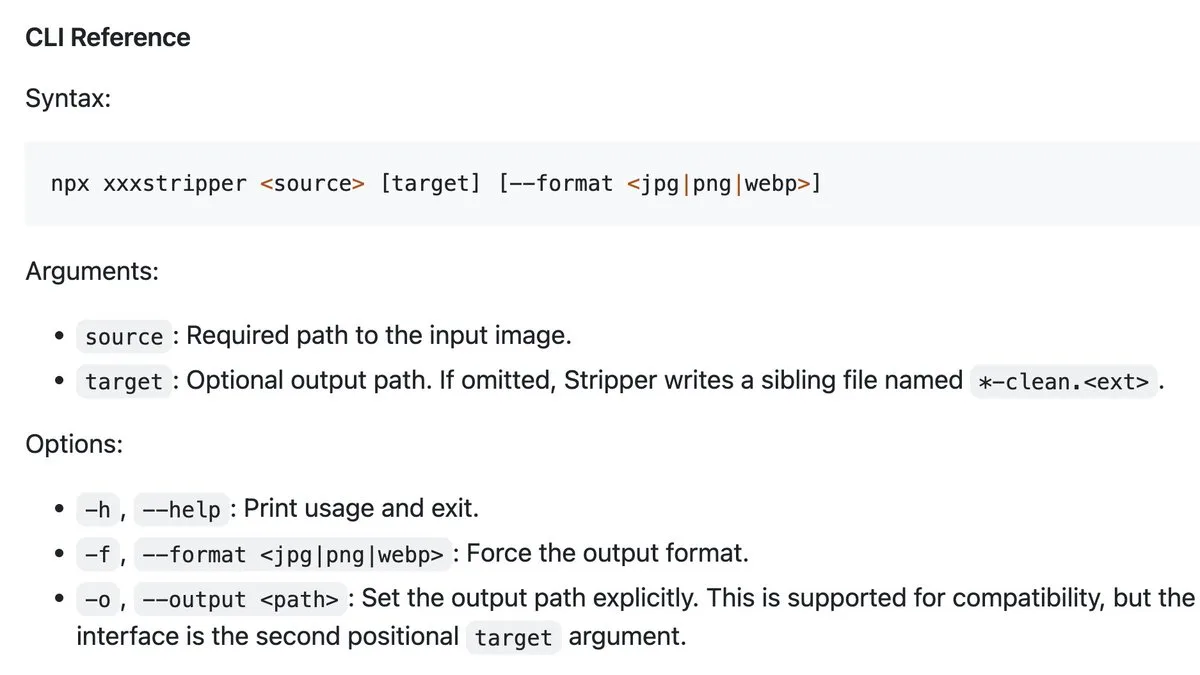Viewport: 1200px width, 675px height.
Task: Click [target] in the syntax code block
Action: pyautogui.click(x=431, y=184)
